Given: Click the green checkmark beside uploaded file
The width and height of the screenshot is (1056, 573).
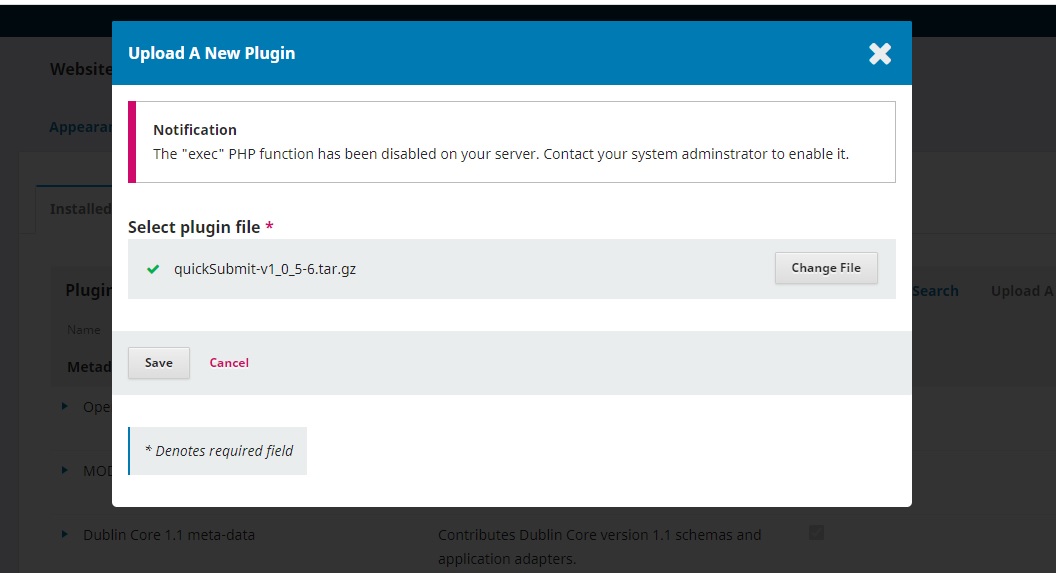Looking at the screenshot, I should click(x=154, y=269).
